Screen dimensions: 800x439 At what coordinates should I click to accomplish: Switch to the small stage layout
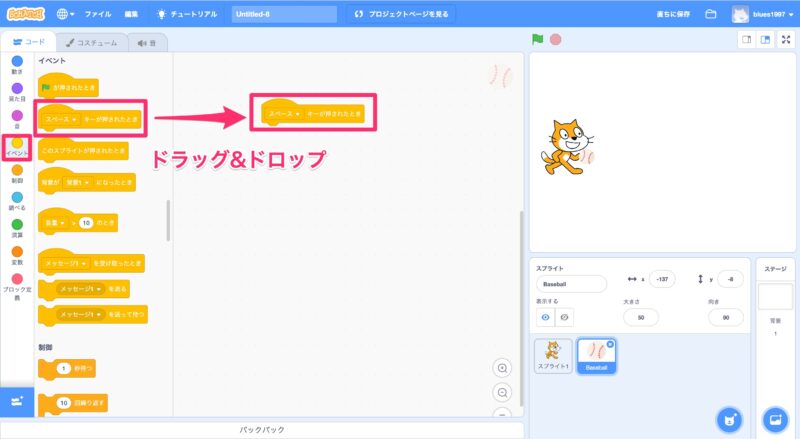(x=745, y=40)
